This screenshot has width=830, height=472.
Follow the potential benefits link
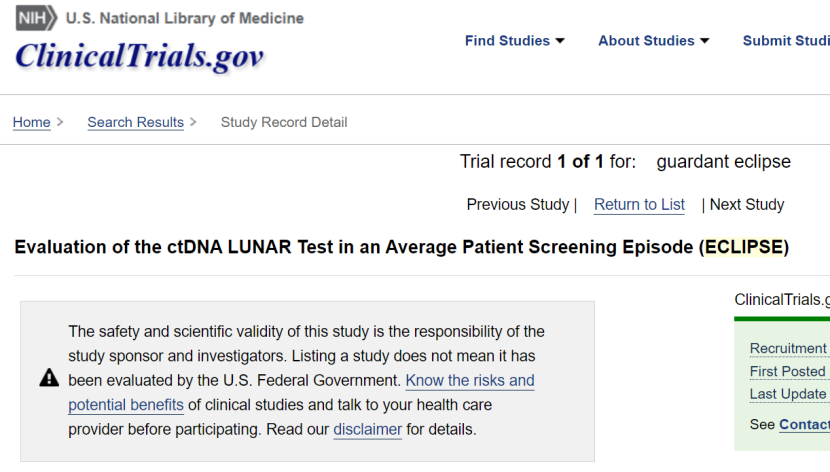click(126, 405)
